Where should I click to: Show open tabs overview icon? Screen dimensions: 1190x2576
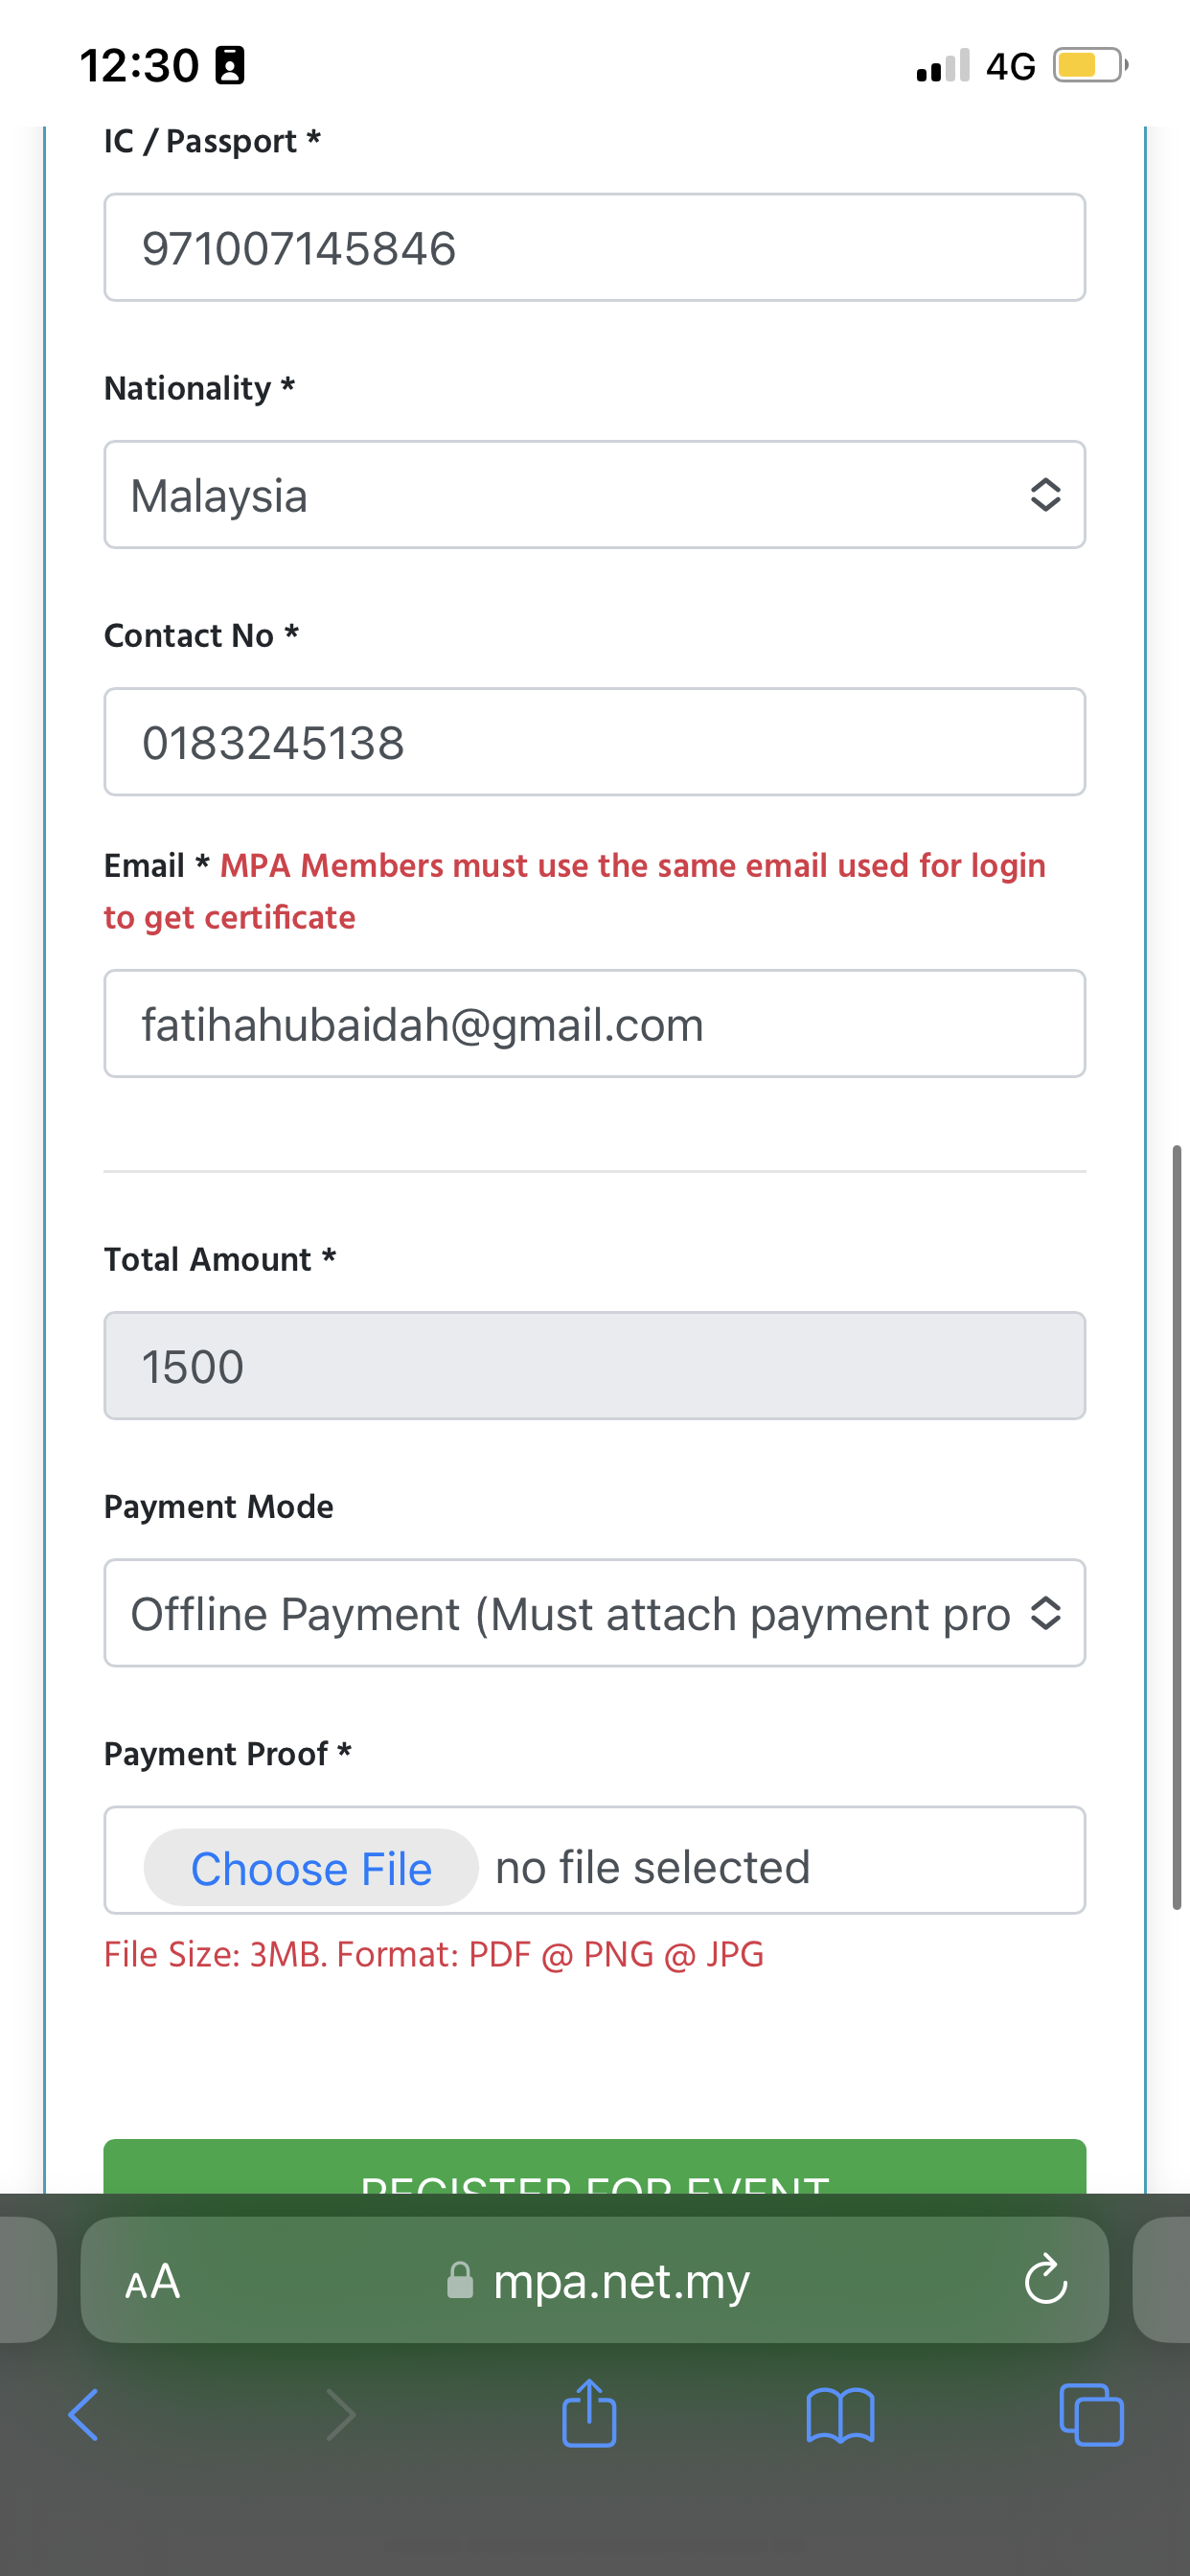1091,2415
